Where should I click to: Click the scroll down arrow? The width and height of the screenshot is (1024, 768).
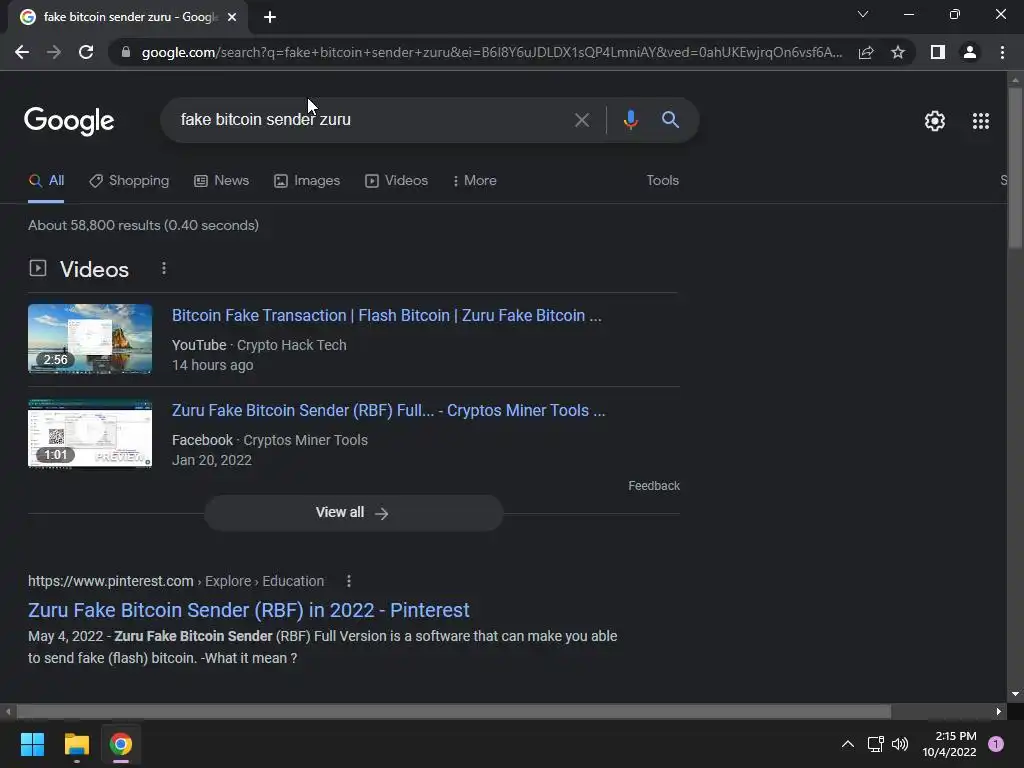click(1014, 694)
